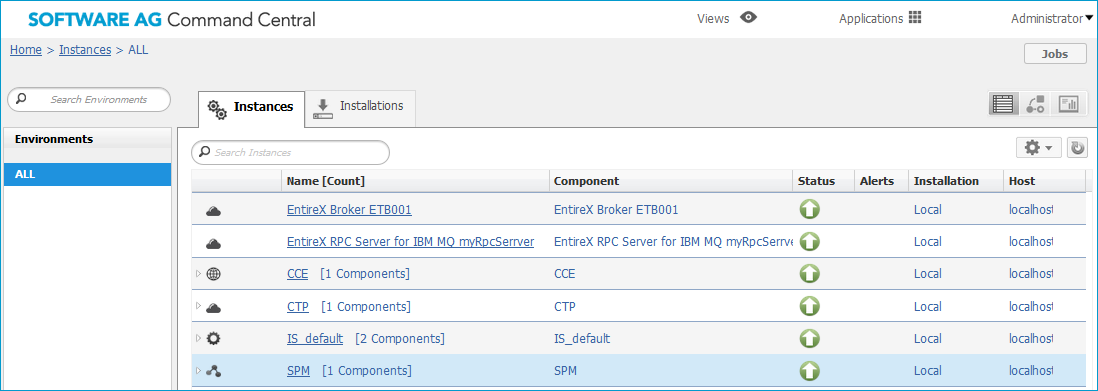Expand the CTP row
1098x391 pixels.
[198, 306]
